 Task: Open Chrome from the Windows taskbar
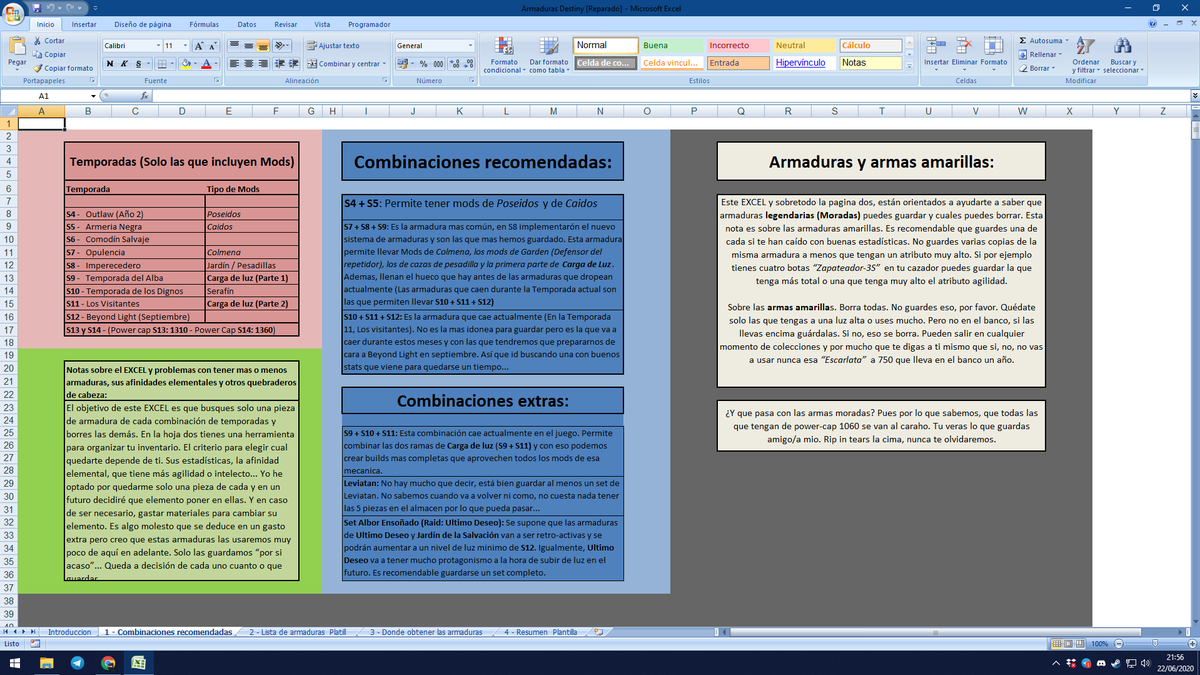click(108, 664)
